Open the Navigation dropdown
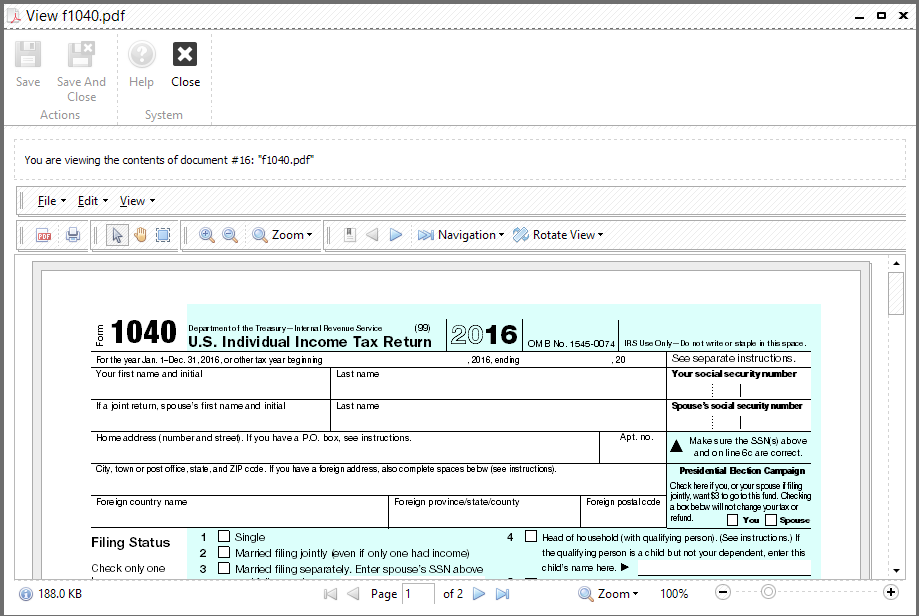 pyautogui.click(x=461, y=235)
